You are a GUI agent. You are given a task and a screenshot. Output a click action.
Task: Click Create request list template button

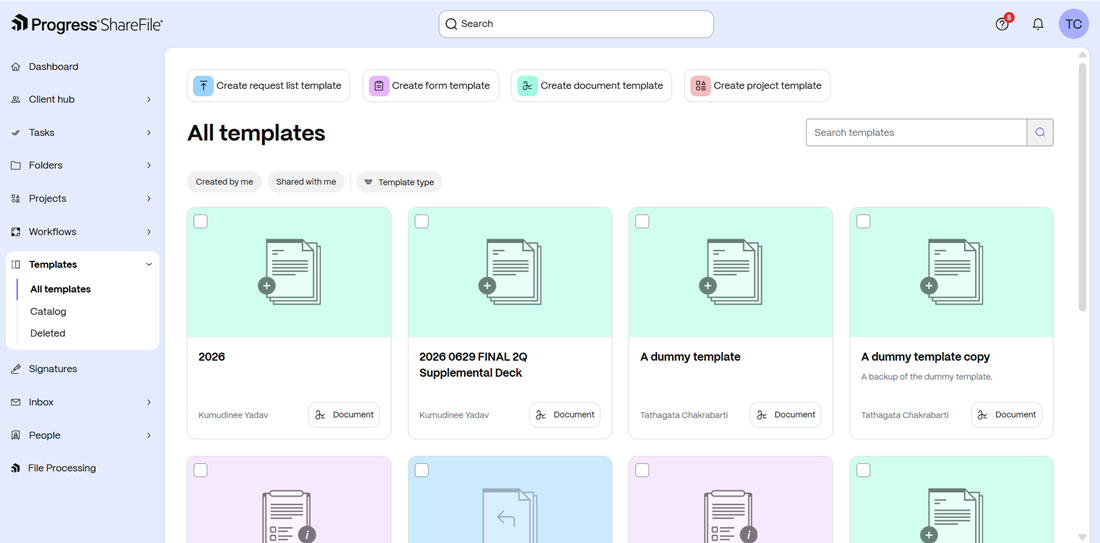click(268, 86)
